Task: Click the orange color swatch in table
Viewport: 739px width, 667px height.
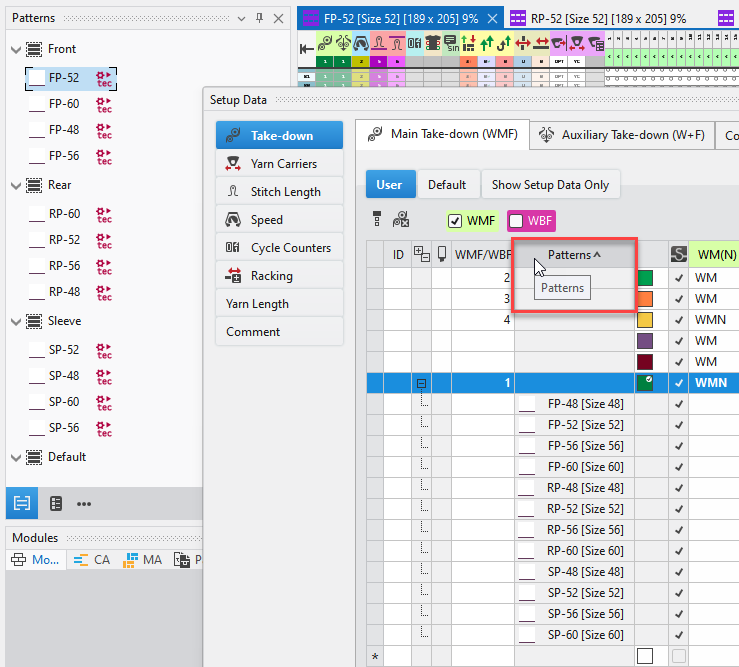Action: (x=645, y=298)
